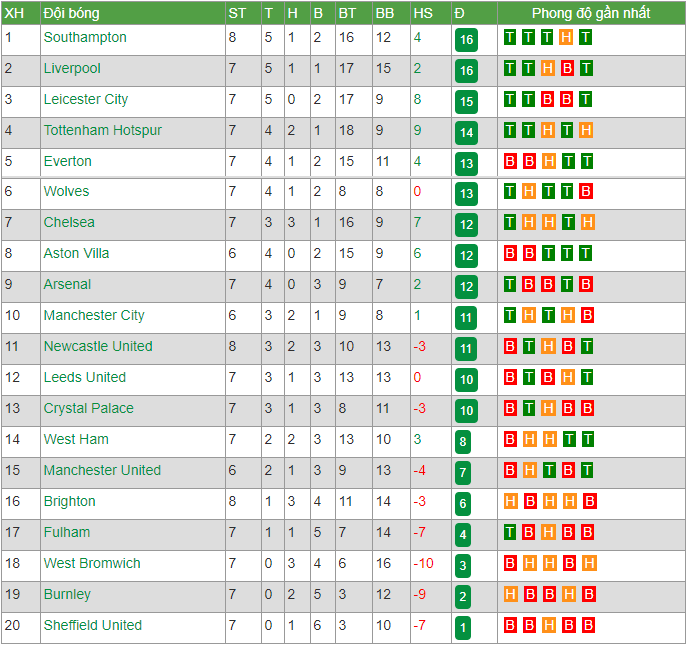This screenshot has width=687, height=645.
Task: Click the Phong độ gần nhất header
Action: click(591, 13)
